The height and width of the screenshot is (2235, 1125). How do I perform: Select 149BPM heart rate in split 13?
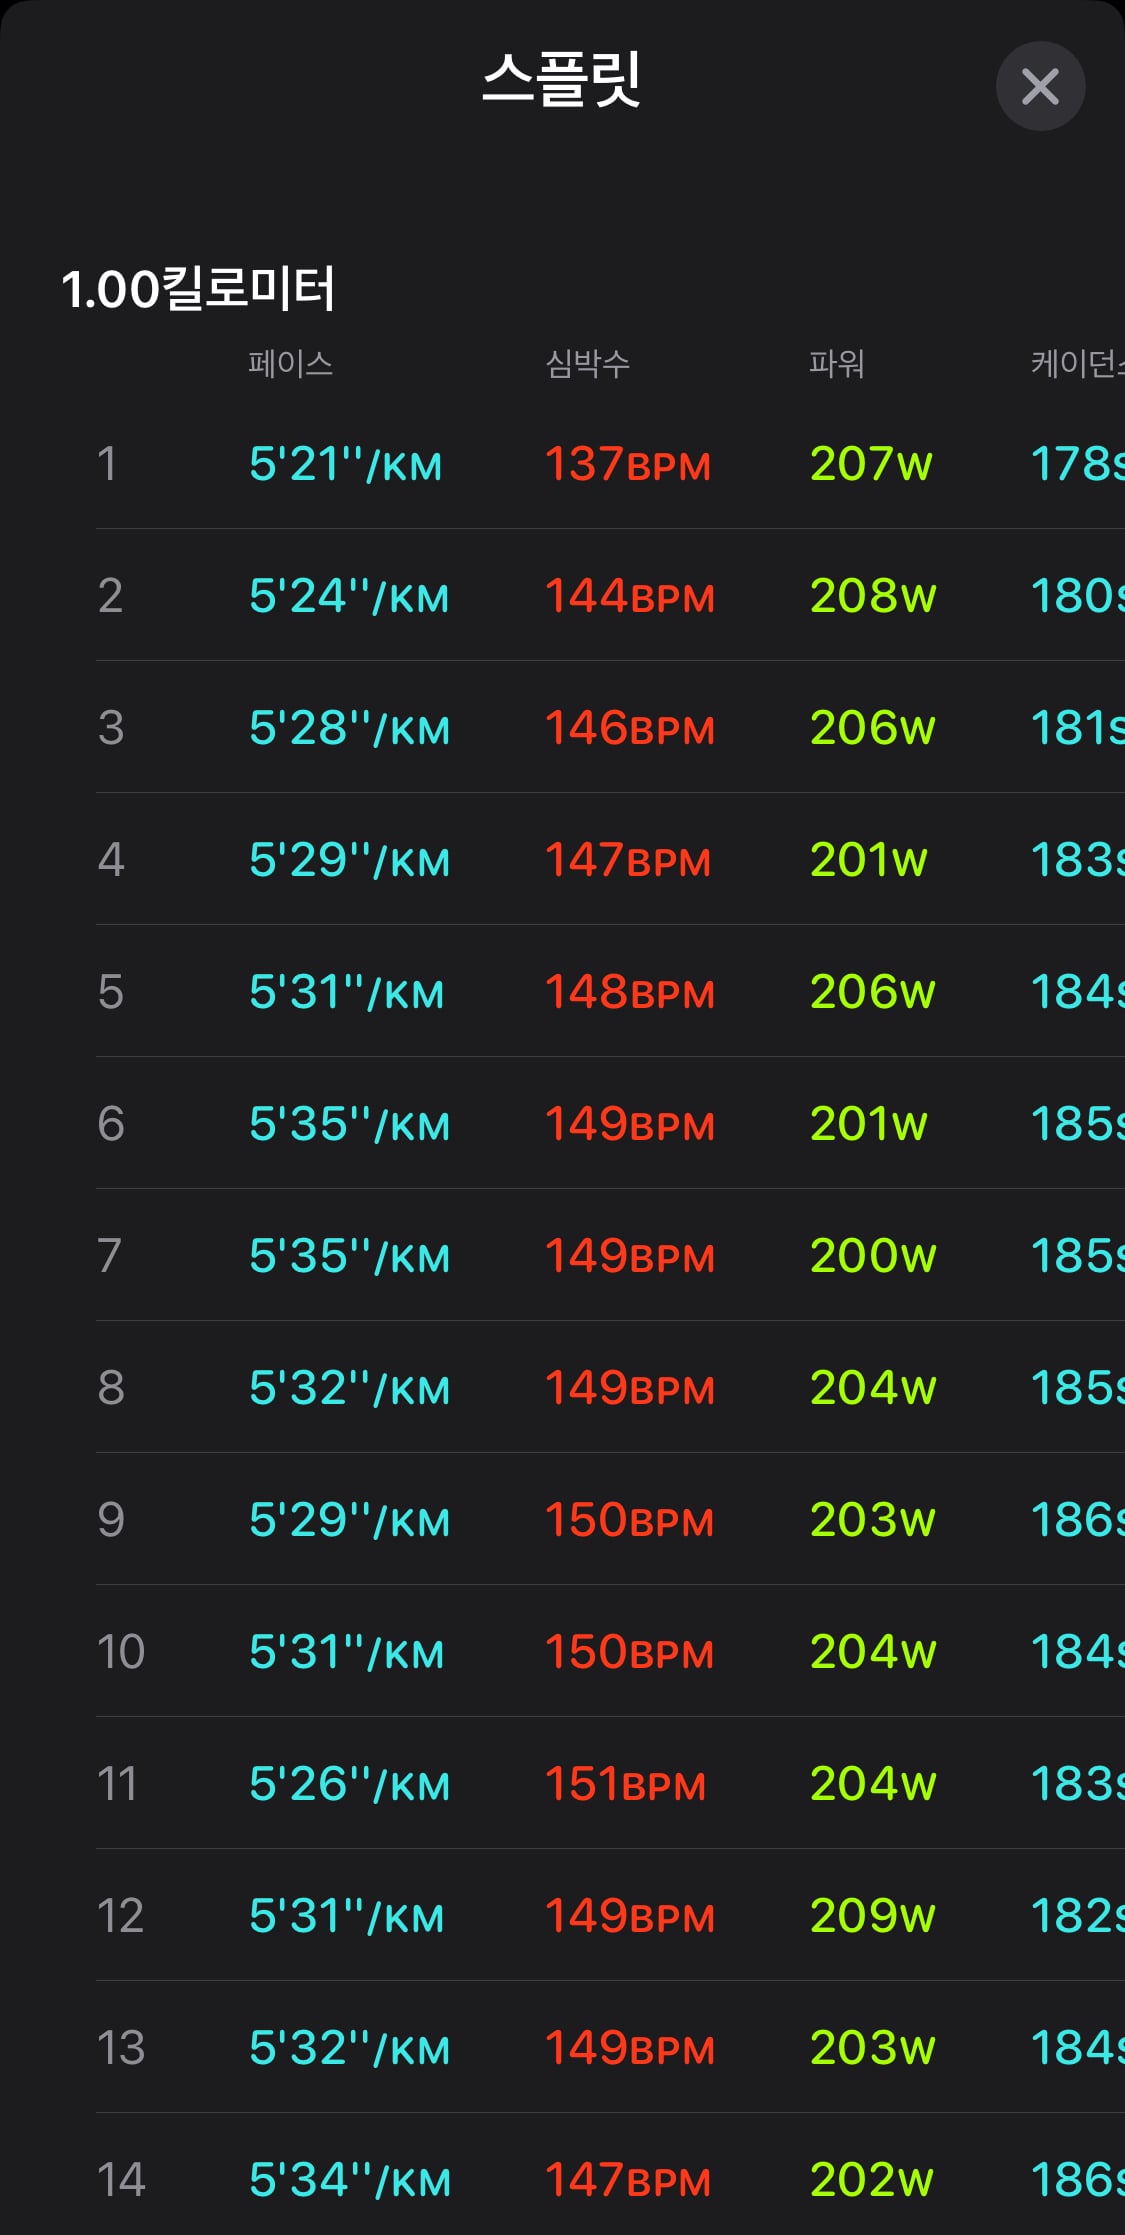(630, 2048)
